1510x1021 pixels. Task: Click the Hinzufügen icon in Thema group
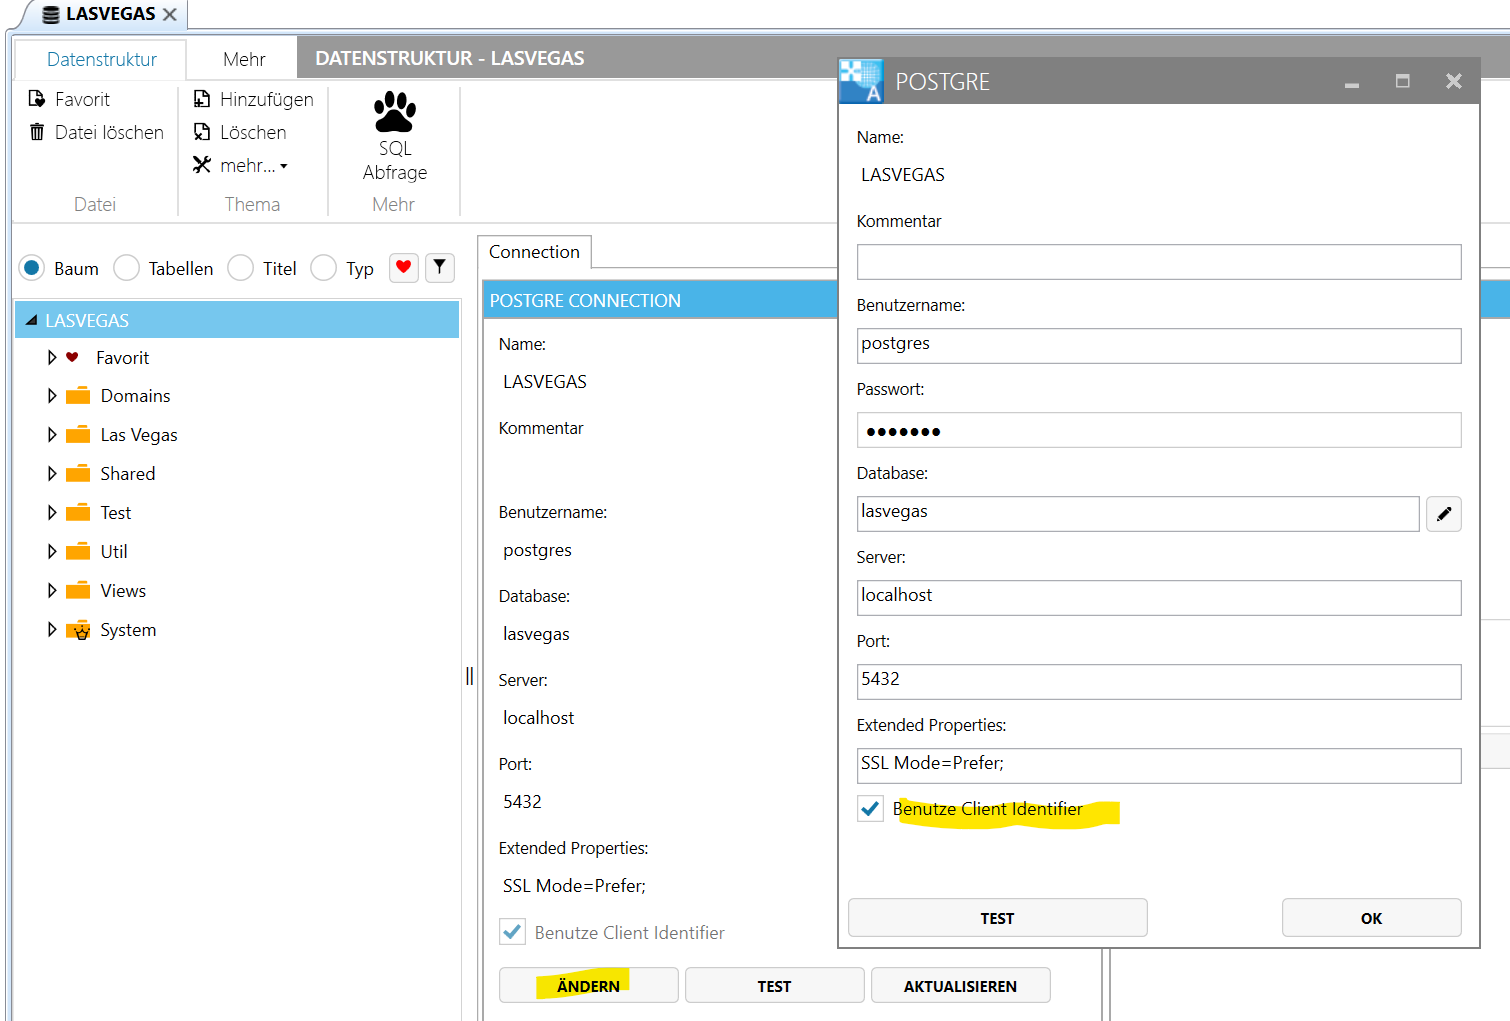click(x=202, y=99)
